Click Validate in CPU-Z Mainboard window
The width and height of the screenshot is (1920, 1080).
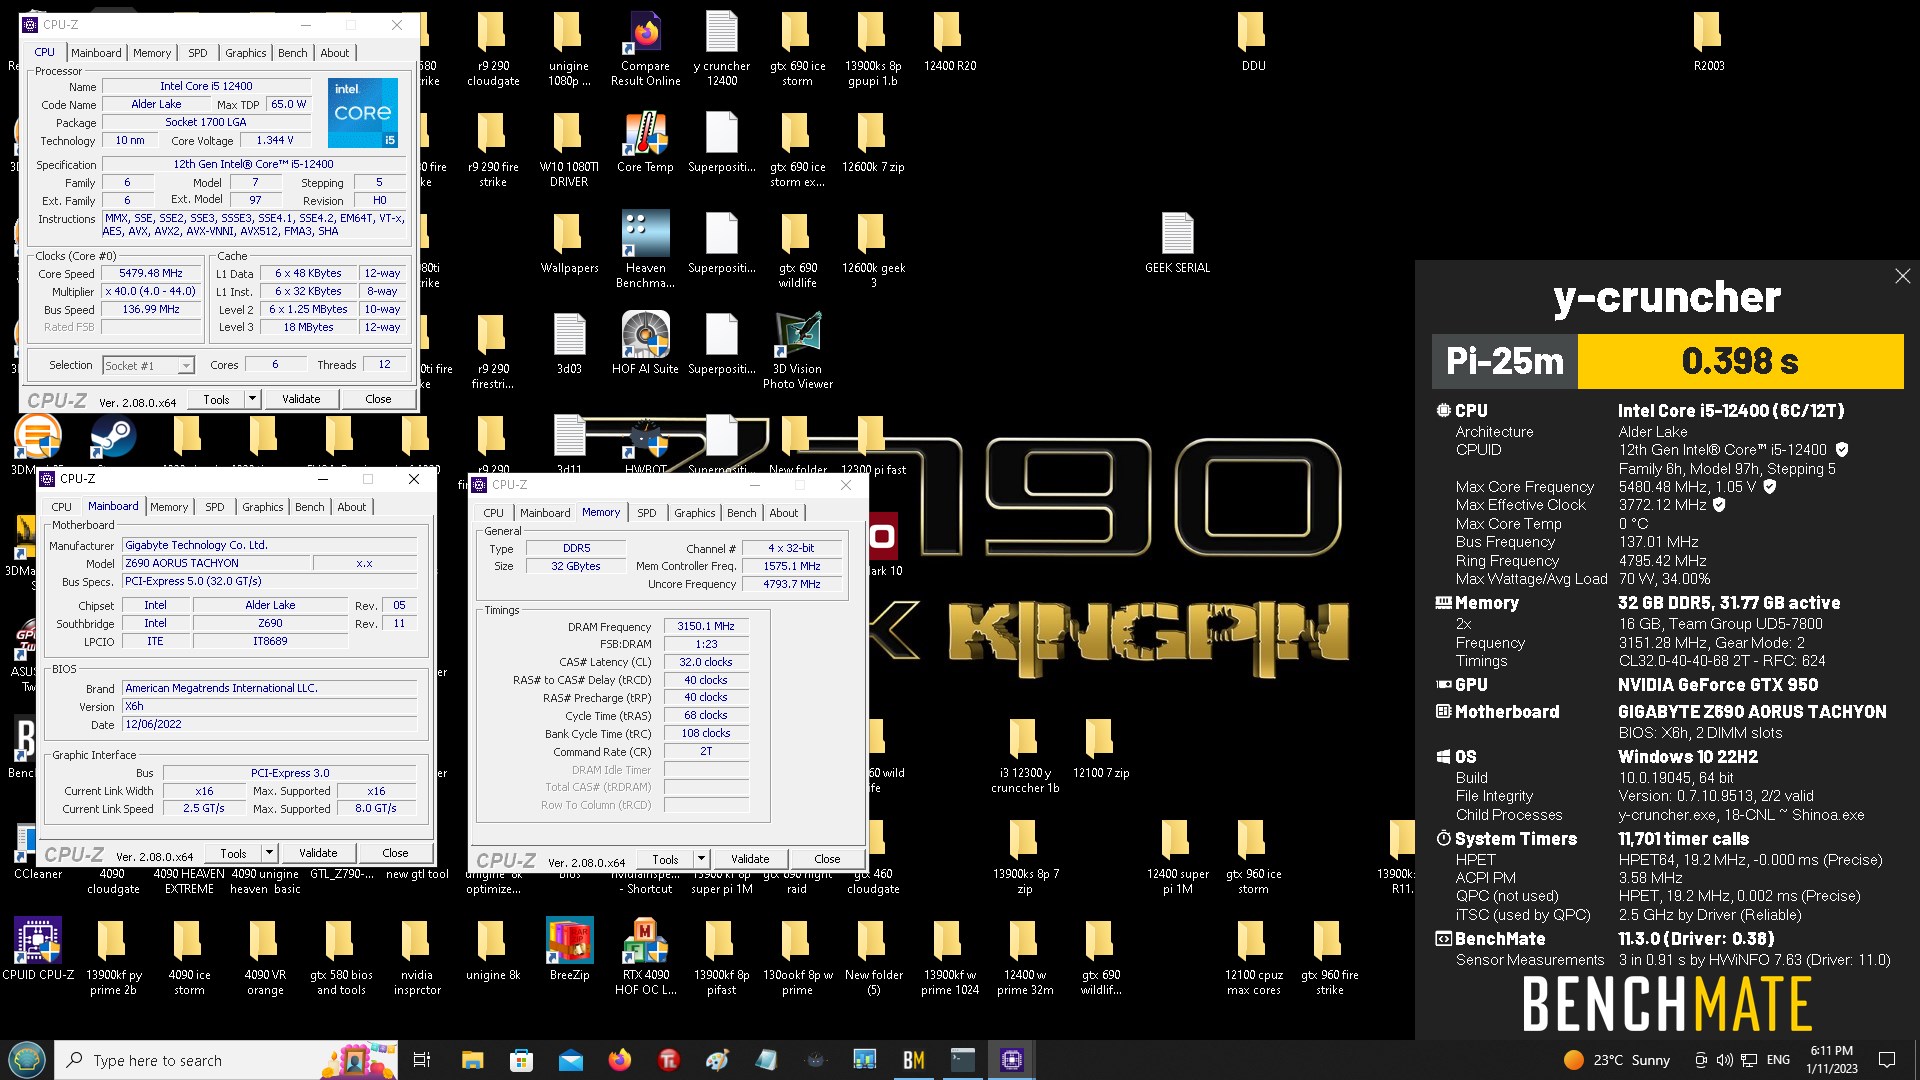318,853
